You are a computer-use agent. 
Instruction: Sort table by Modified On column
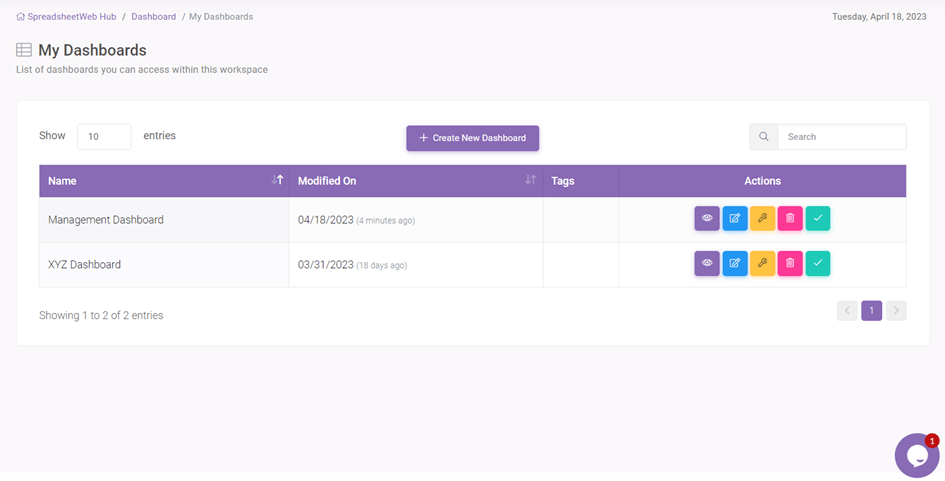pos(530,180)
